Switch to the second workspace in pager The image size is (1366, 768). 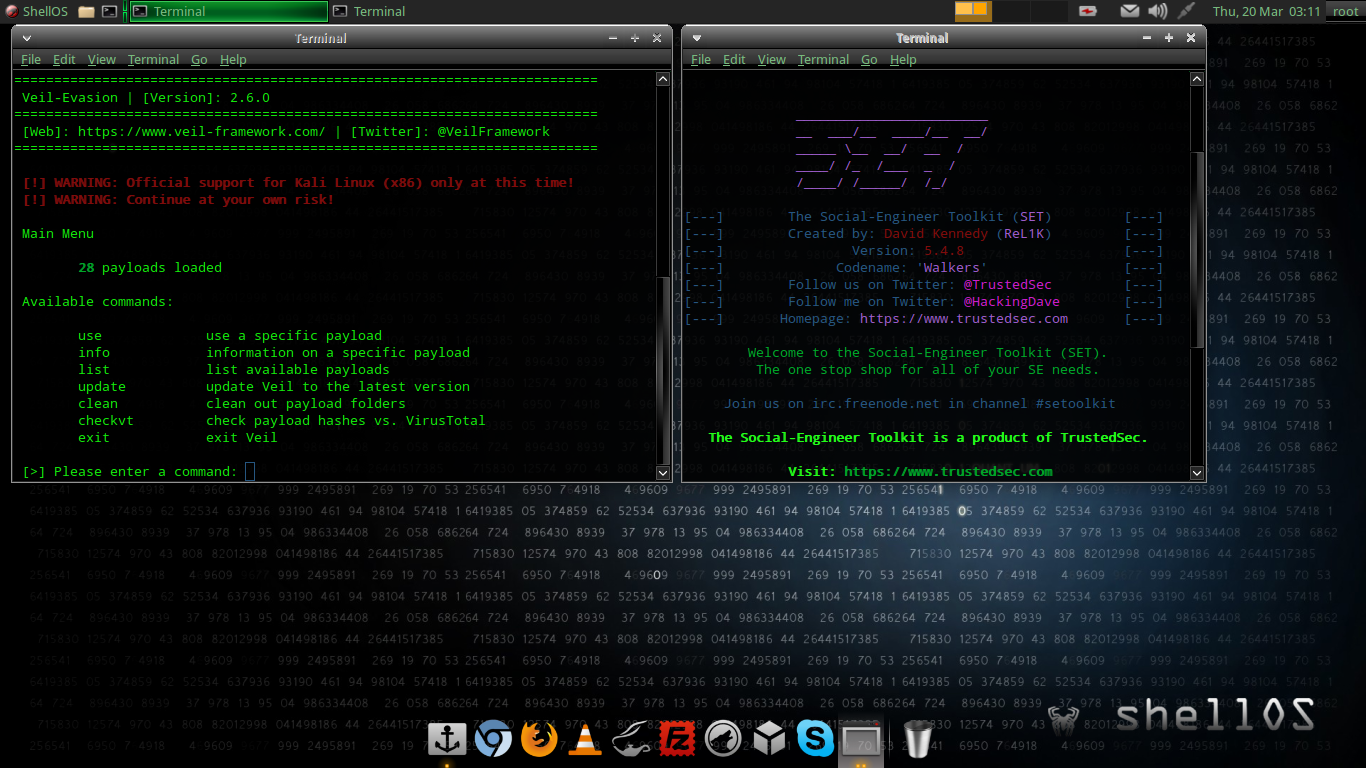point(1009,11)
